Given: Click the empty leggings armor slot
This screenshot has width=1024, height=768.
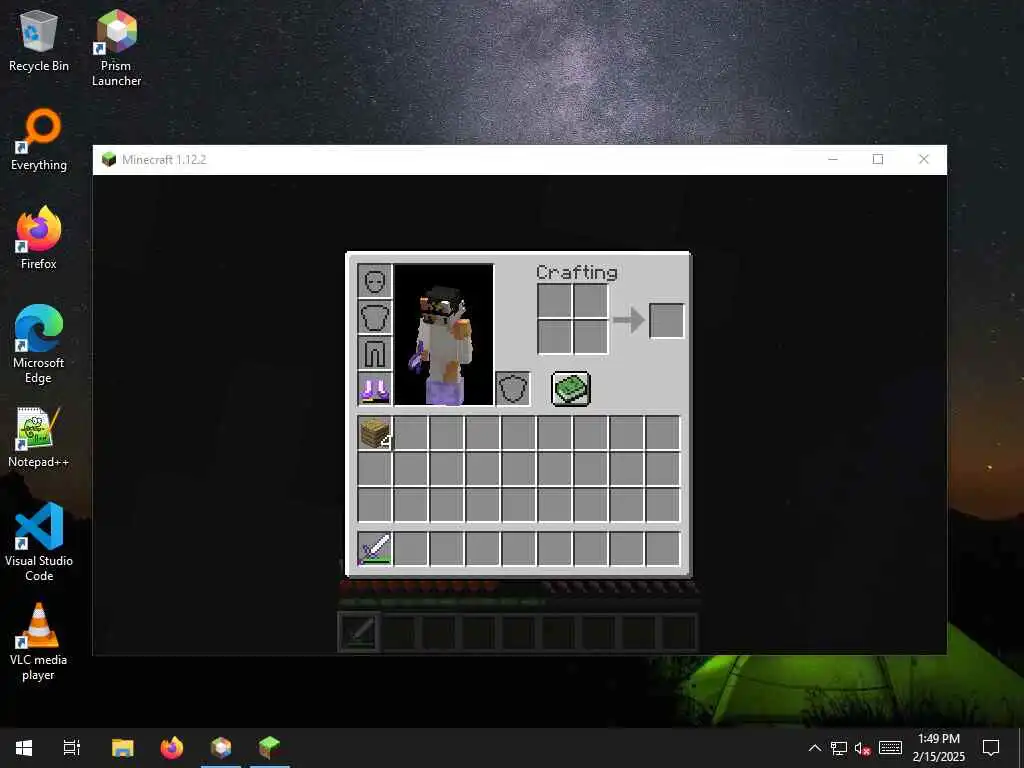Looking at the screenshot, I should [375, 353].
